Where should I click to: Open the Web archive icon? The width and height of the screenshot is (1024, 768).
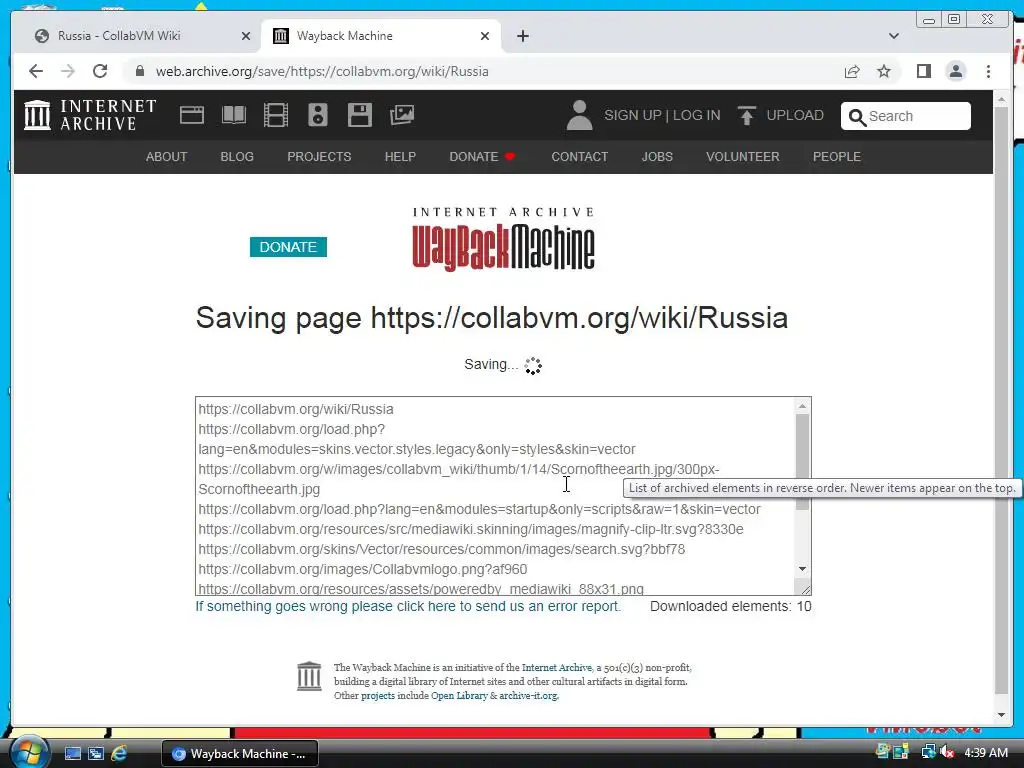click(192, 115)
